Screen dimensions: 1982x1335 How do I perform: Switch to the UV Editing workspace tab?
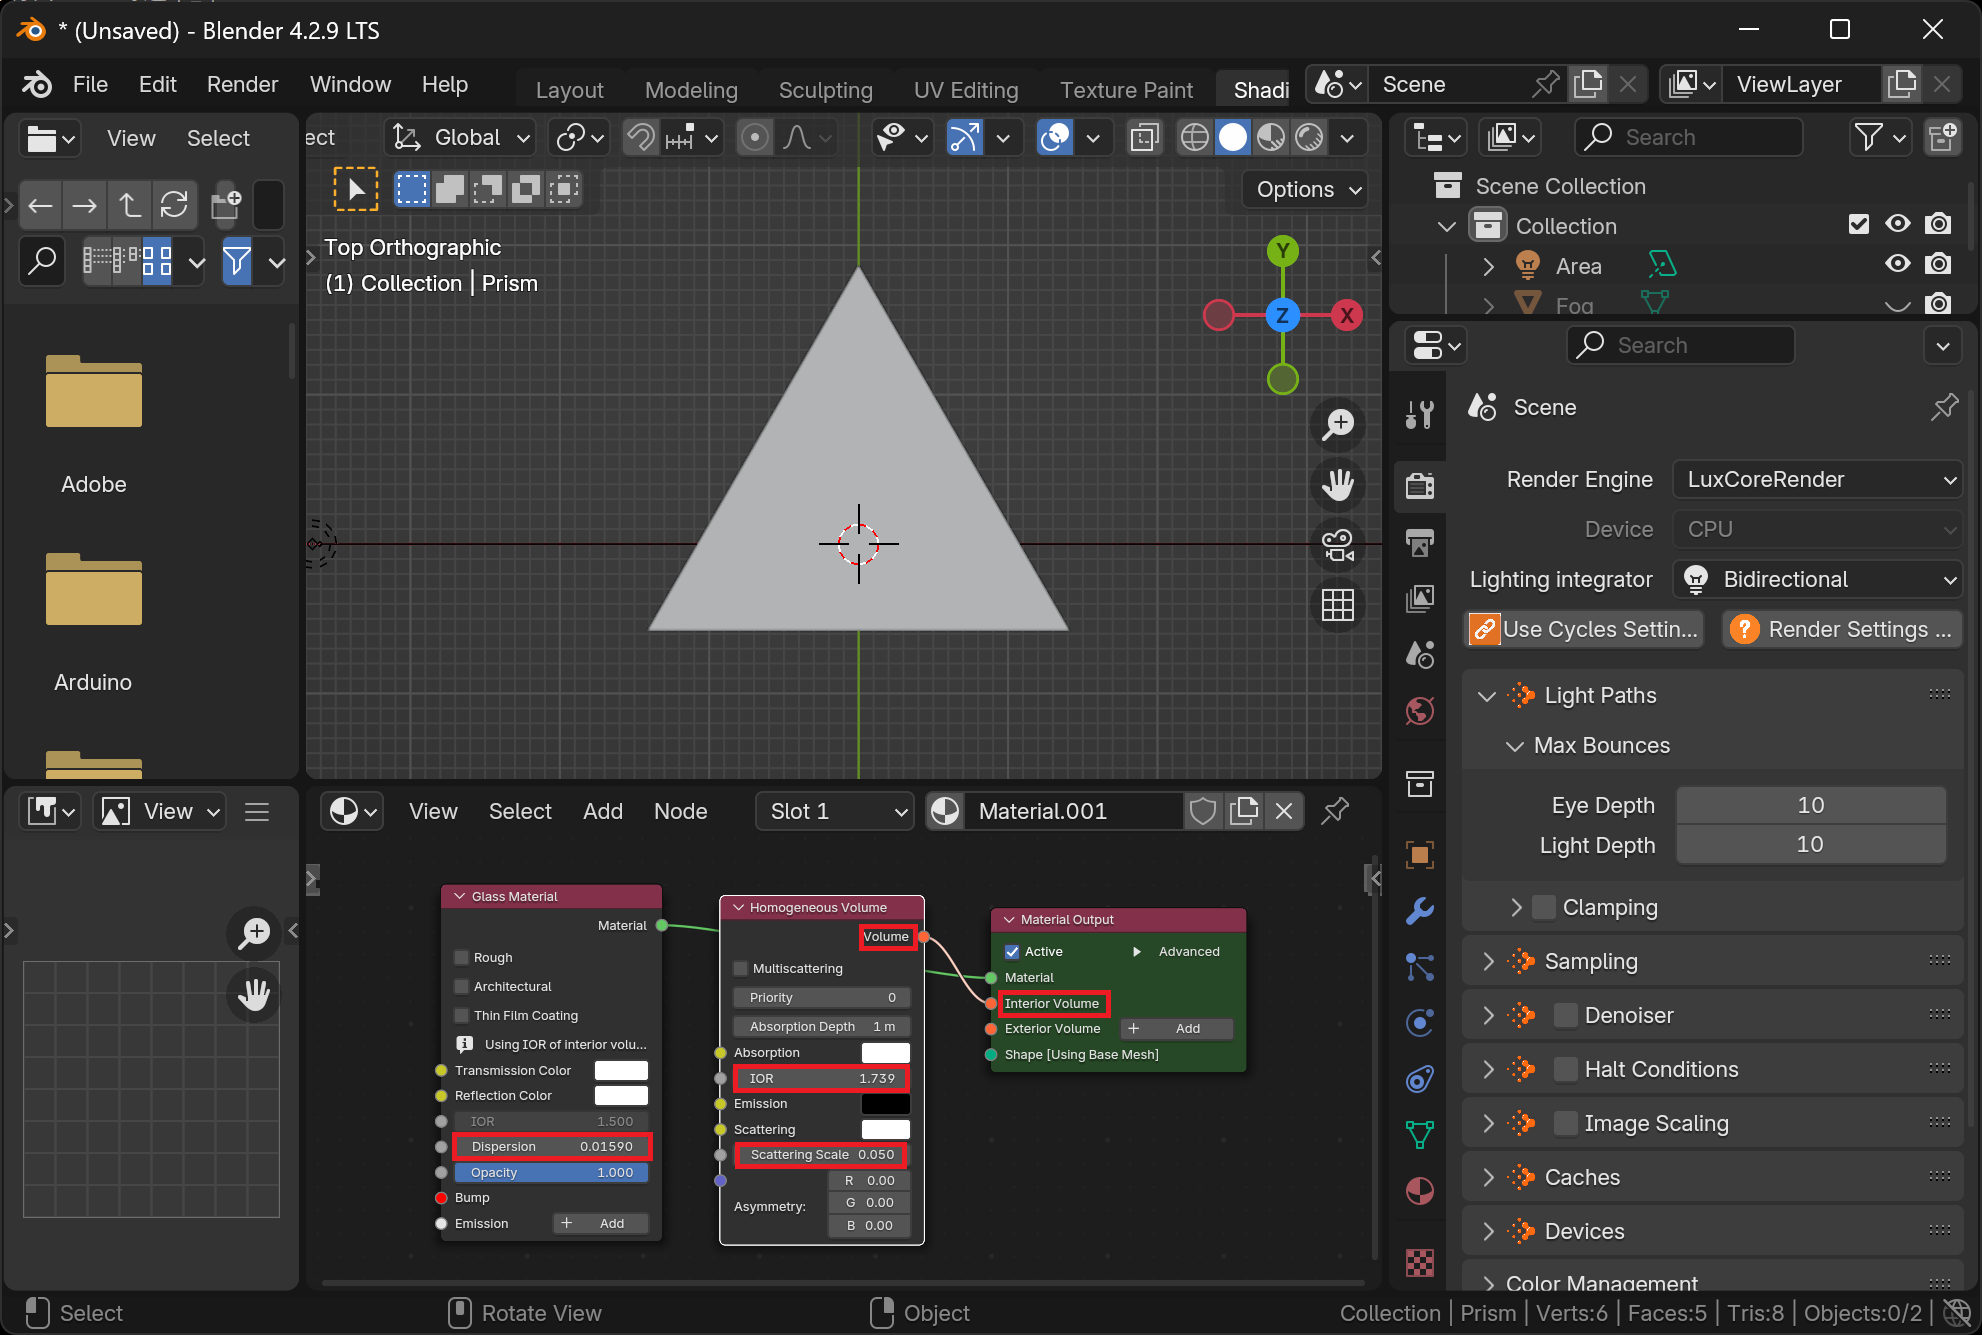pos(965,90)
